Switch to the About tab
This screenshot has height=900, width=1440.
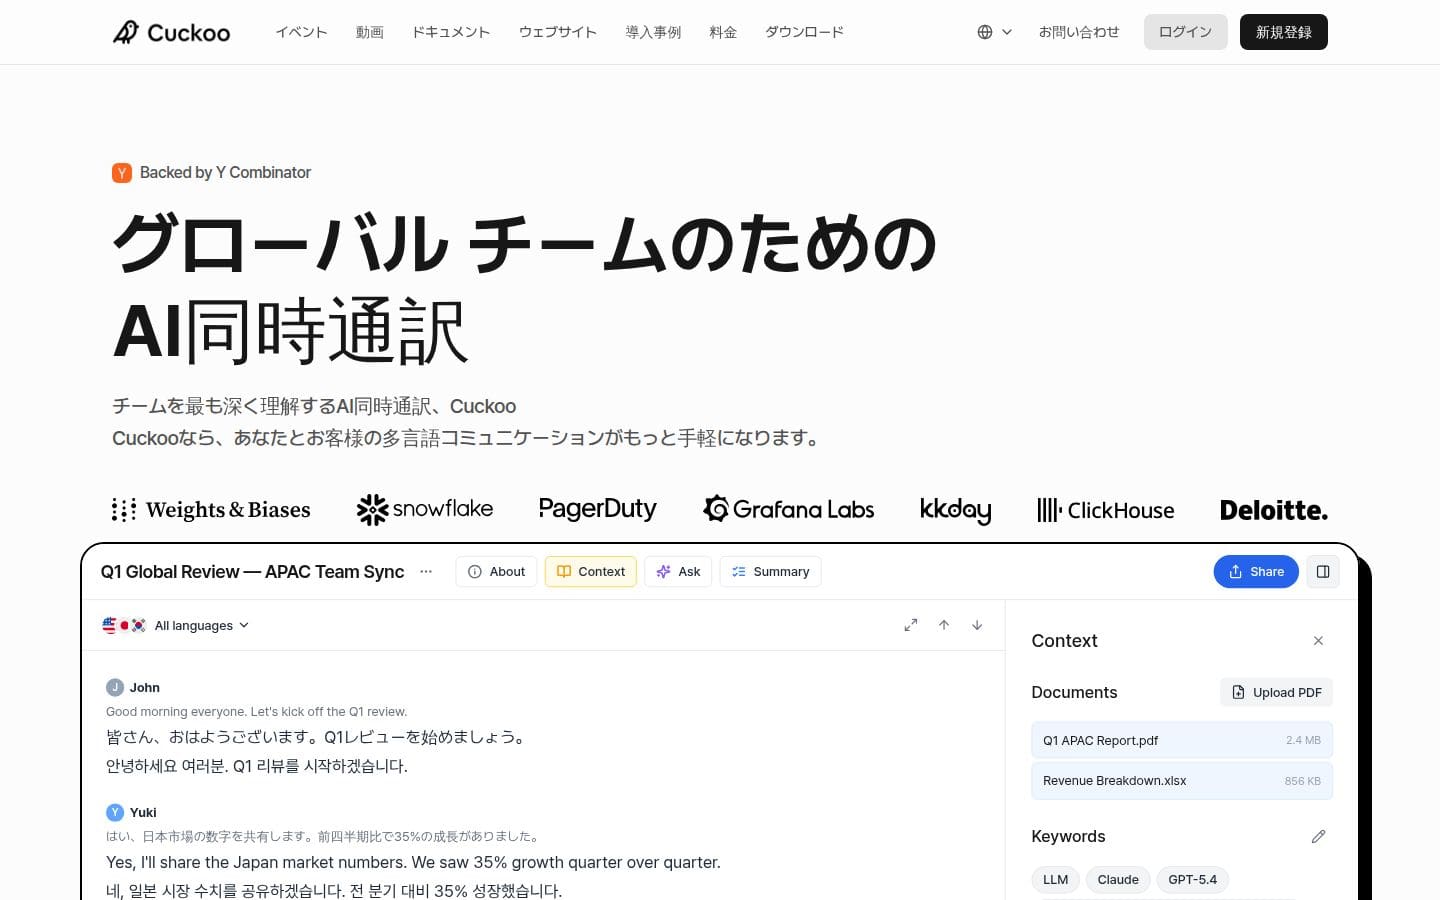[496, 572]
